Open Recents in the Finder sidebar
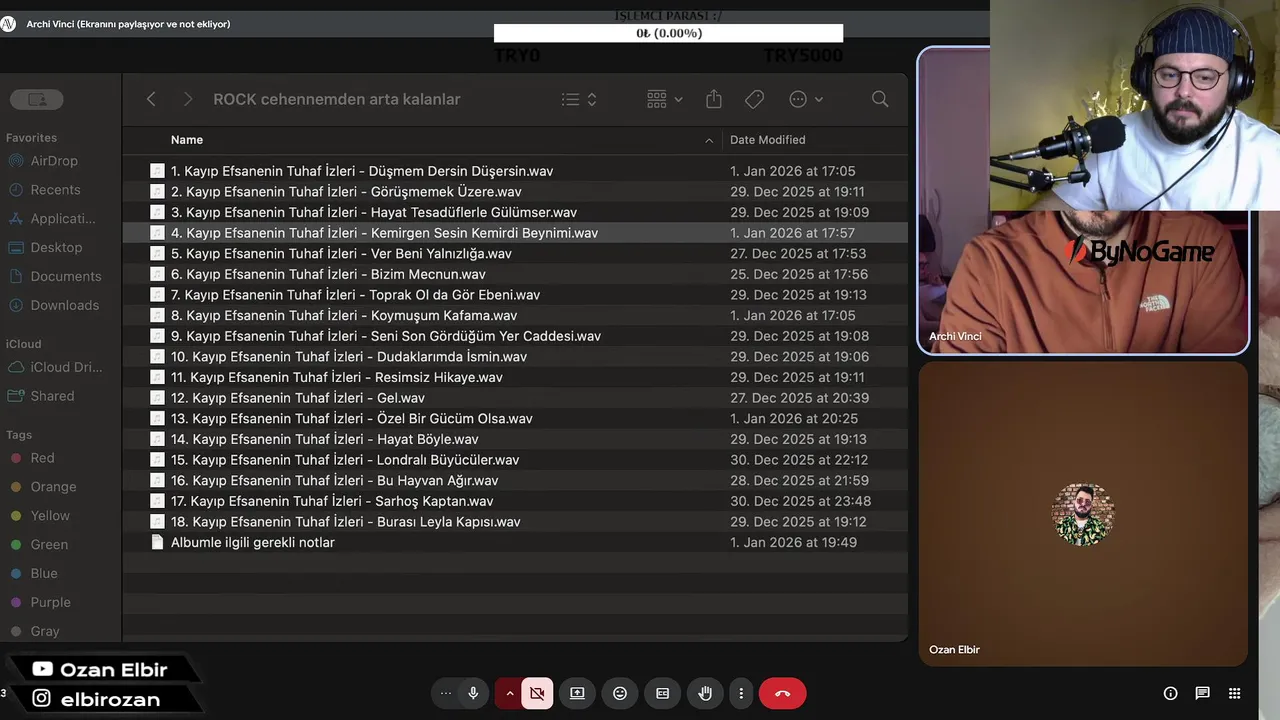The image size is (1280, 720). pyautogui.click(x=44, y=190)
